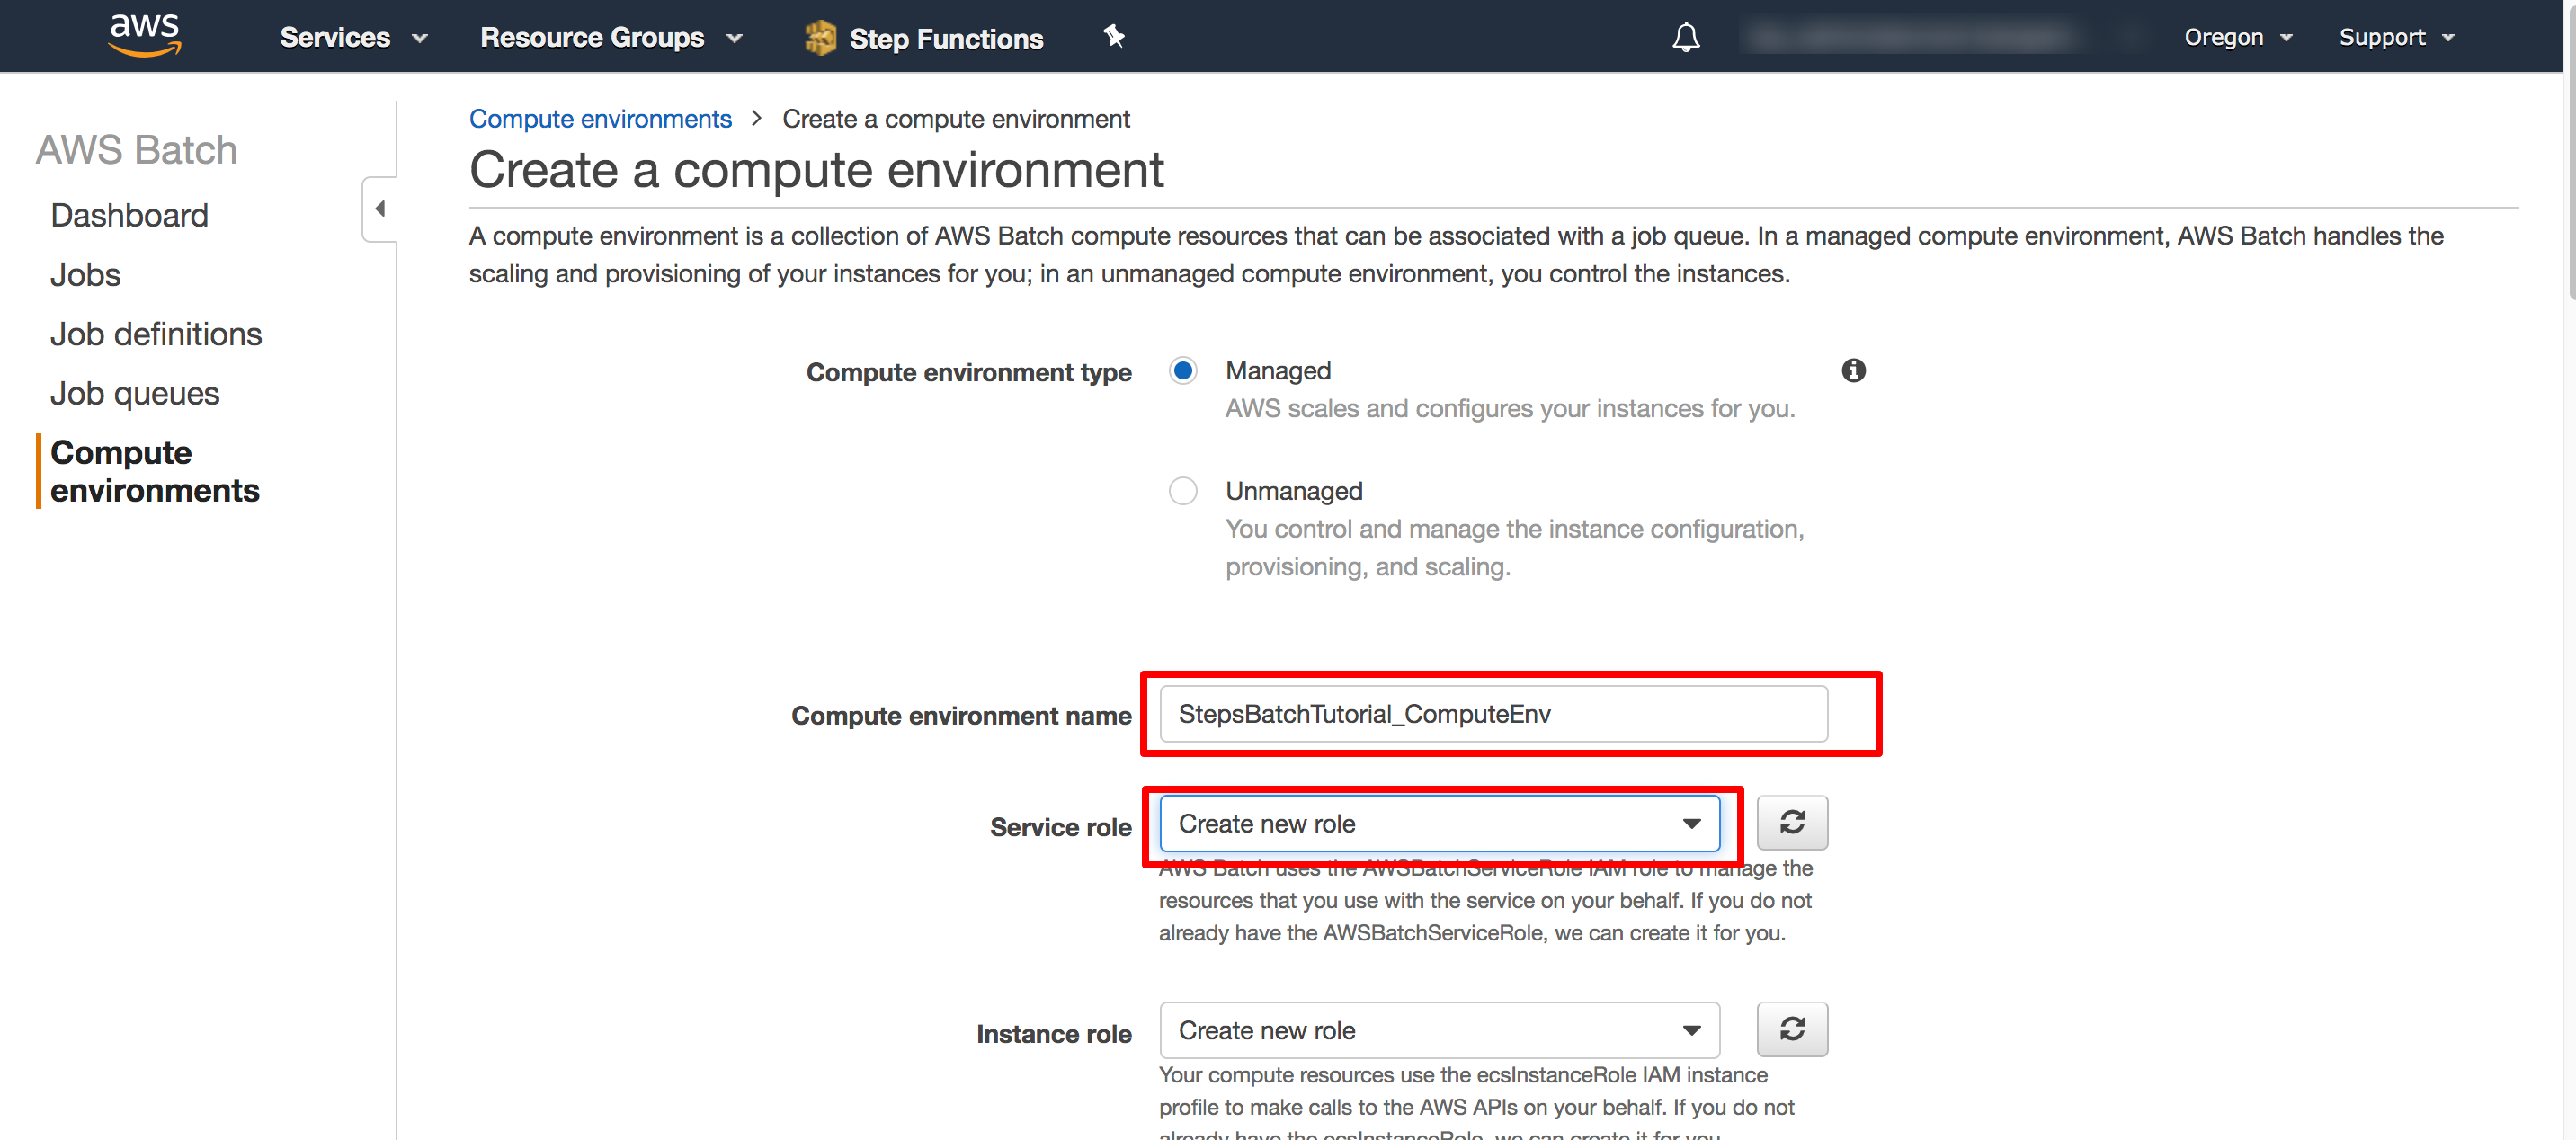Click the pin shortcut icon in navbar
Screen dimensions: 2576x1140
[x=1114, y=37]
